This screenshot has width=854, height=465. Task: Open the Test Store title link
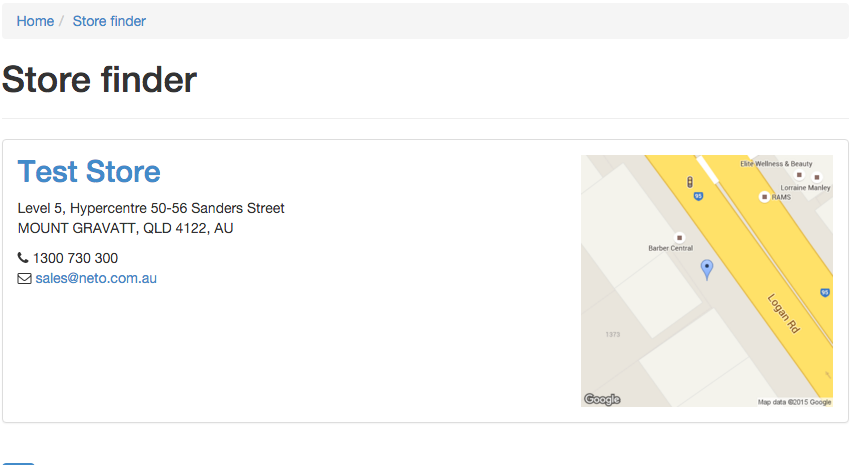click(89, 172)
